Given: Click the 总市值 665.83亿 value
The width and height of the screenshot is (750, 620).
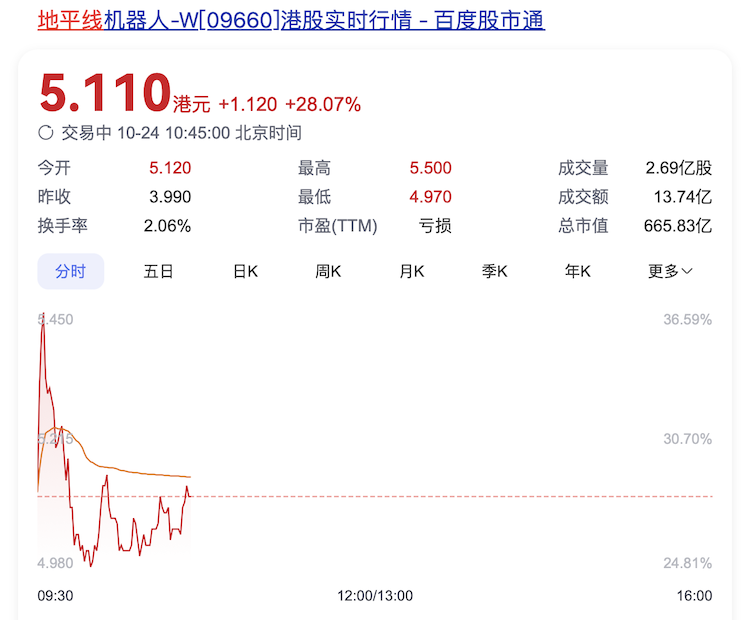Looking at the screenshot, I should coord(677,226).
